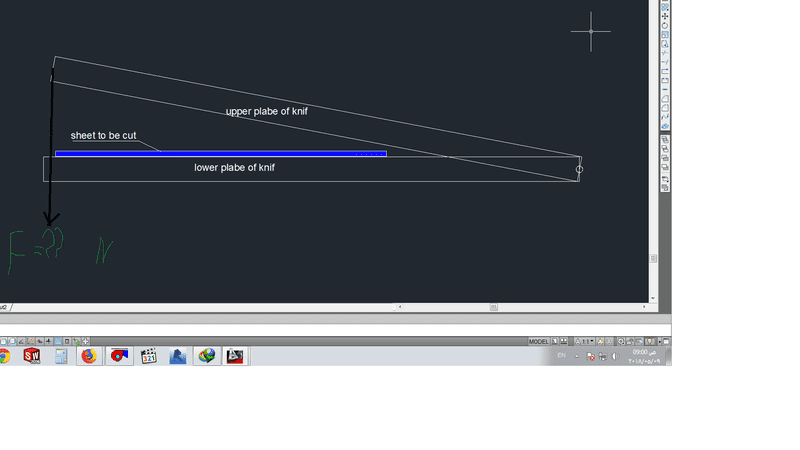The image size is (800, 450).
Task: Click the MODEL space button
Action: [x=539, y=341]
